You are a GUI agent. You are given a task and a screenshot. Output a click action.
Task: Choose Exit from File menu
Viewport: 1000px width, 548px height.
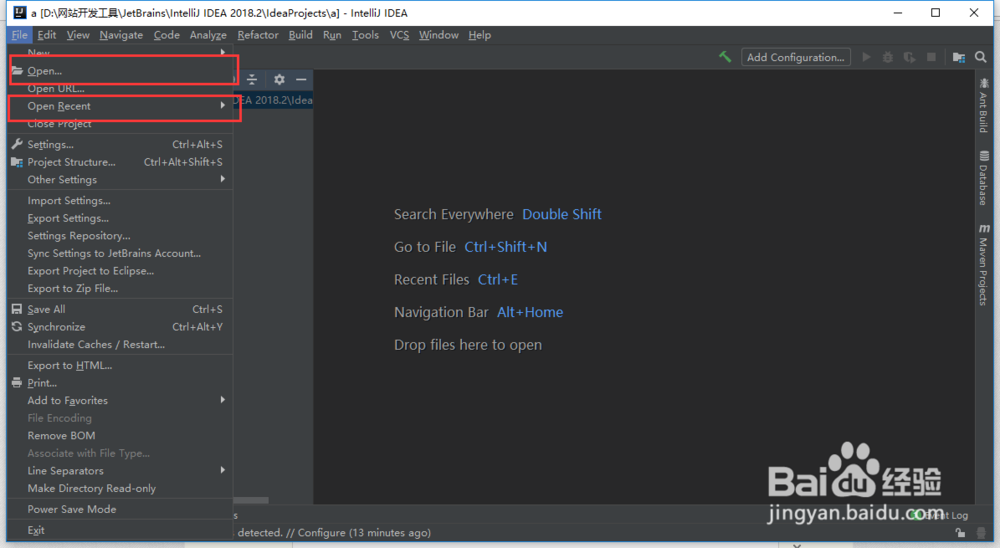(120, 530)
